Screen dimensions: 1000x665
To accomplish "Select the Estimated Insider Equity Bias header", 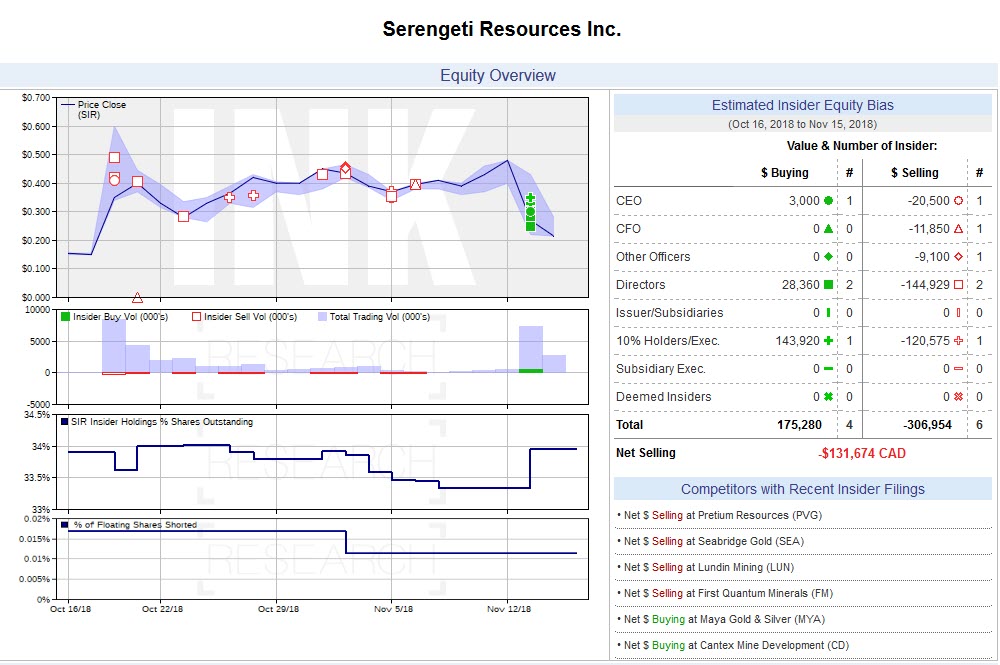I will coord(803,105).
